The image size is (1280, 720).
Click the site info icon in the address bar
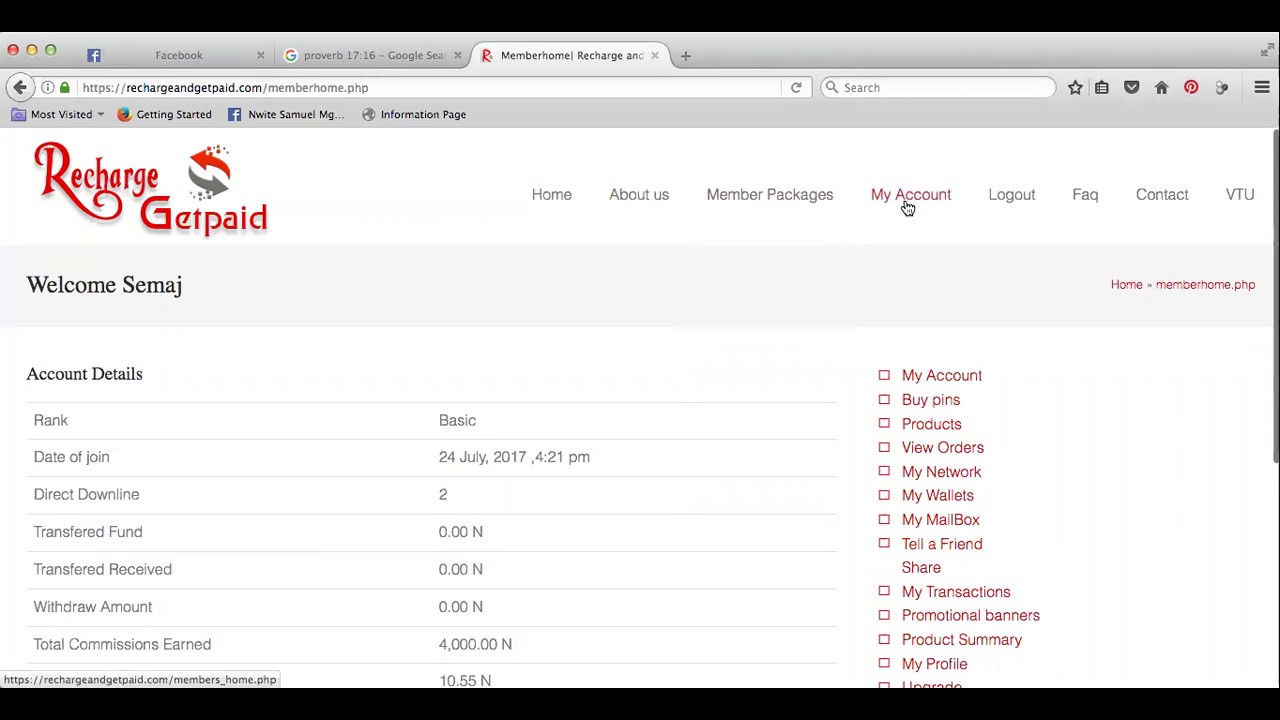click(47, 87)
